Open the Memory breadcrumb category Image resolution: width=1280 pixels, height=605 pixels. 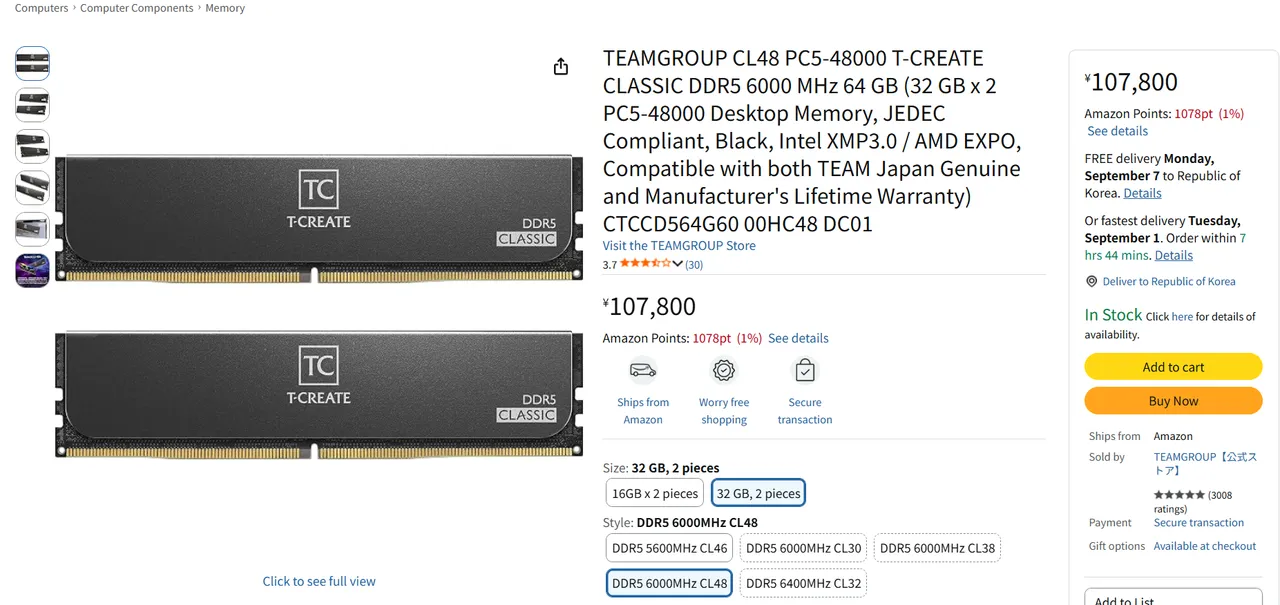[225, 8]
